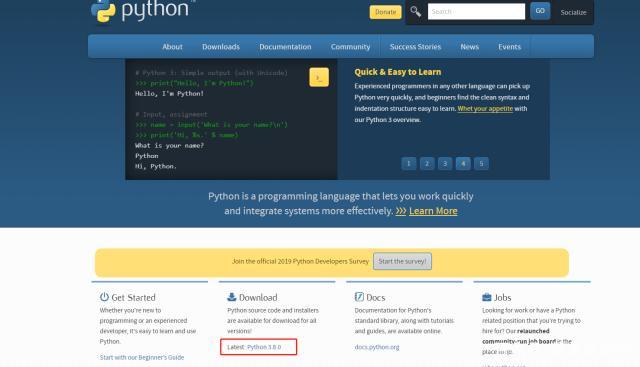Click the Docs document icon
Image resolution: width=640 pixels, height=367 pixels.
(x=359, y=297)
